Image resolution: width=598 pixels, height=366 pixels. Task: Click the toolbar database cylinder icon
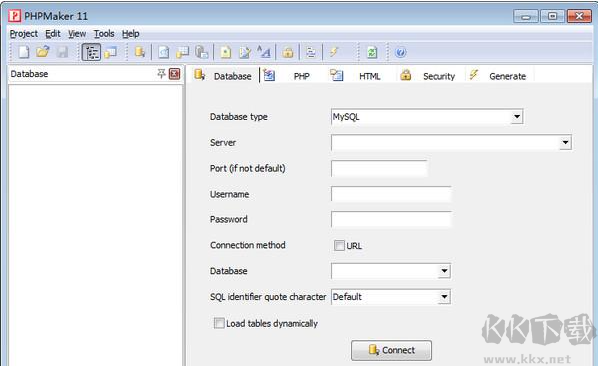140,52
